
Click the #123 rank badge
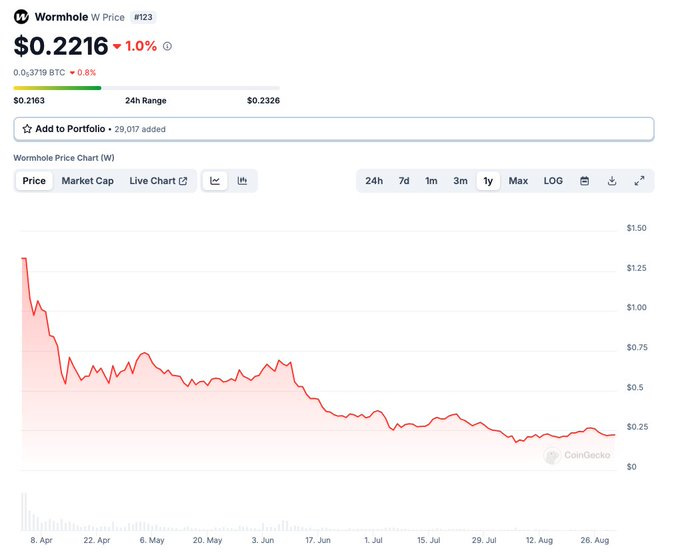coord(143,17)
